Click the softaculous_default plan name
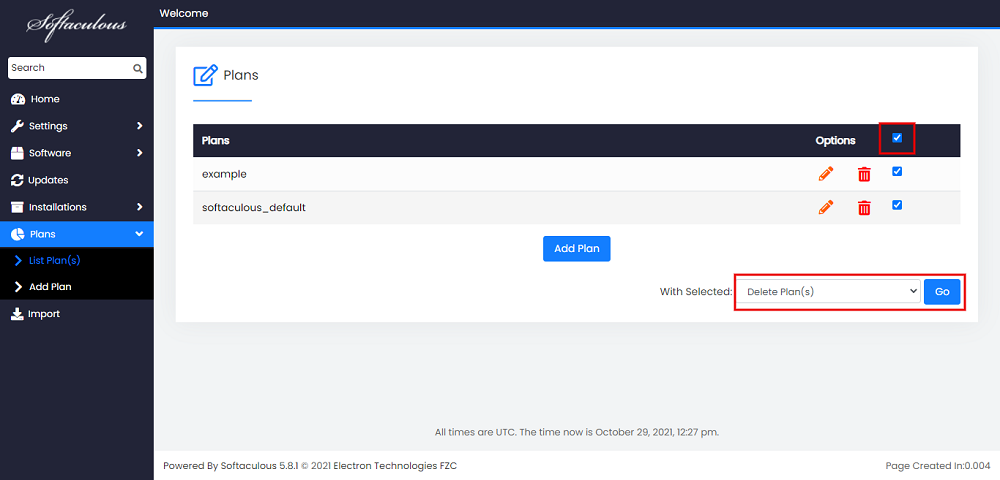 point(254,208)
